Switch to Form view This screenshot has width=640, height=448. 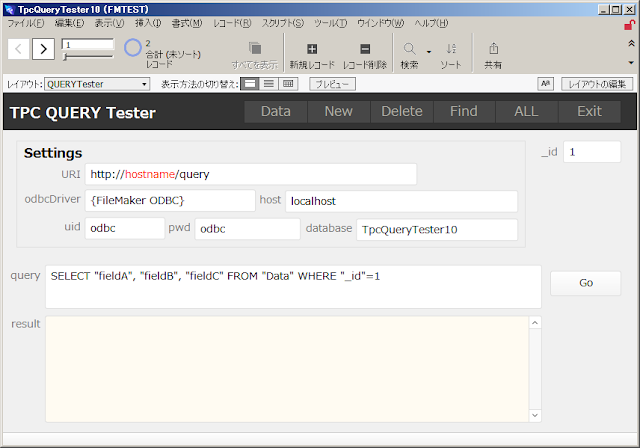(x=250, y=84)
